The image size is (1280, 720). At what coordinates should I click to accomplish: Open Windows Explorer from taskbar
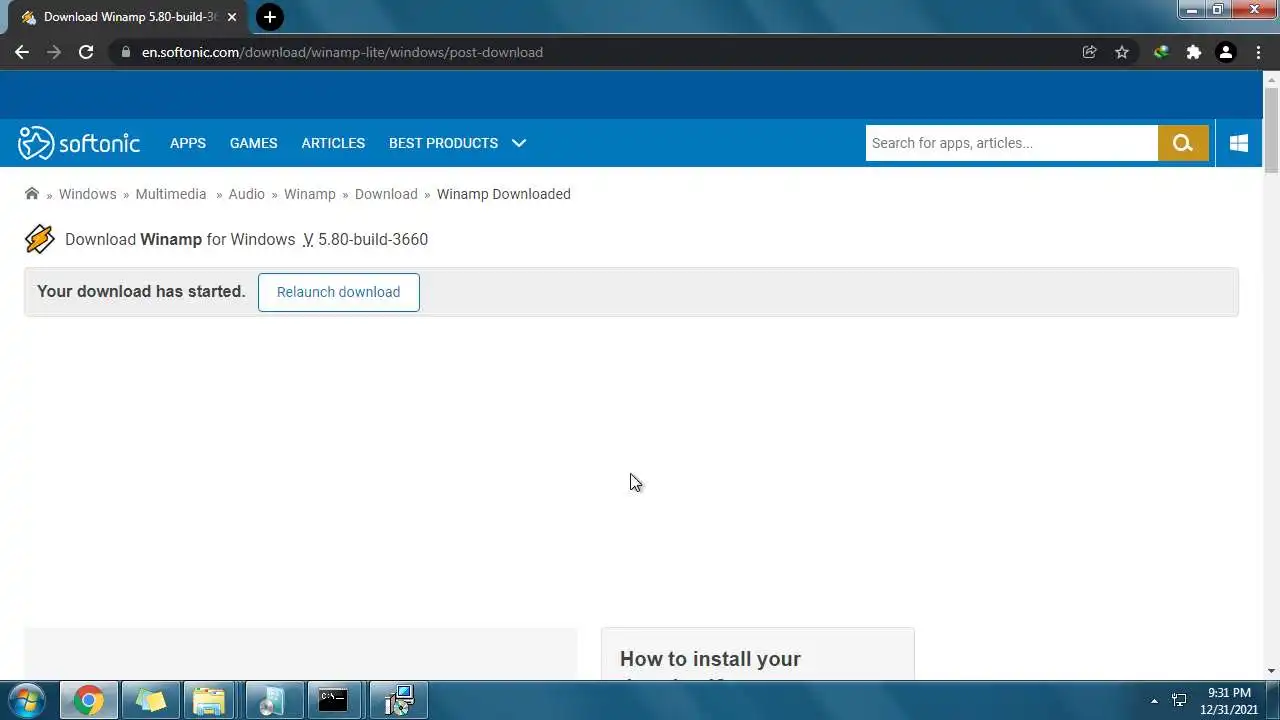click(x=209, y=701)
